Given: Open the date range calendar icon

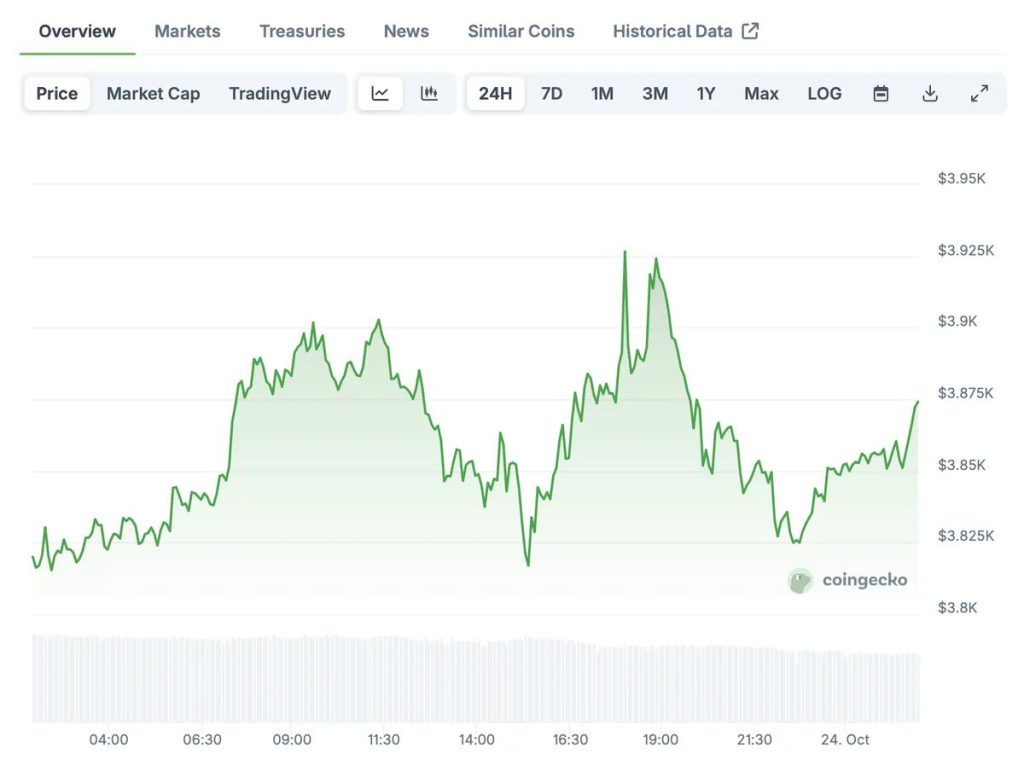Looking at the screenshot, I should click(x=881, y=93).
